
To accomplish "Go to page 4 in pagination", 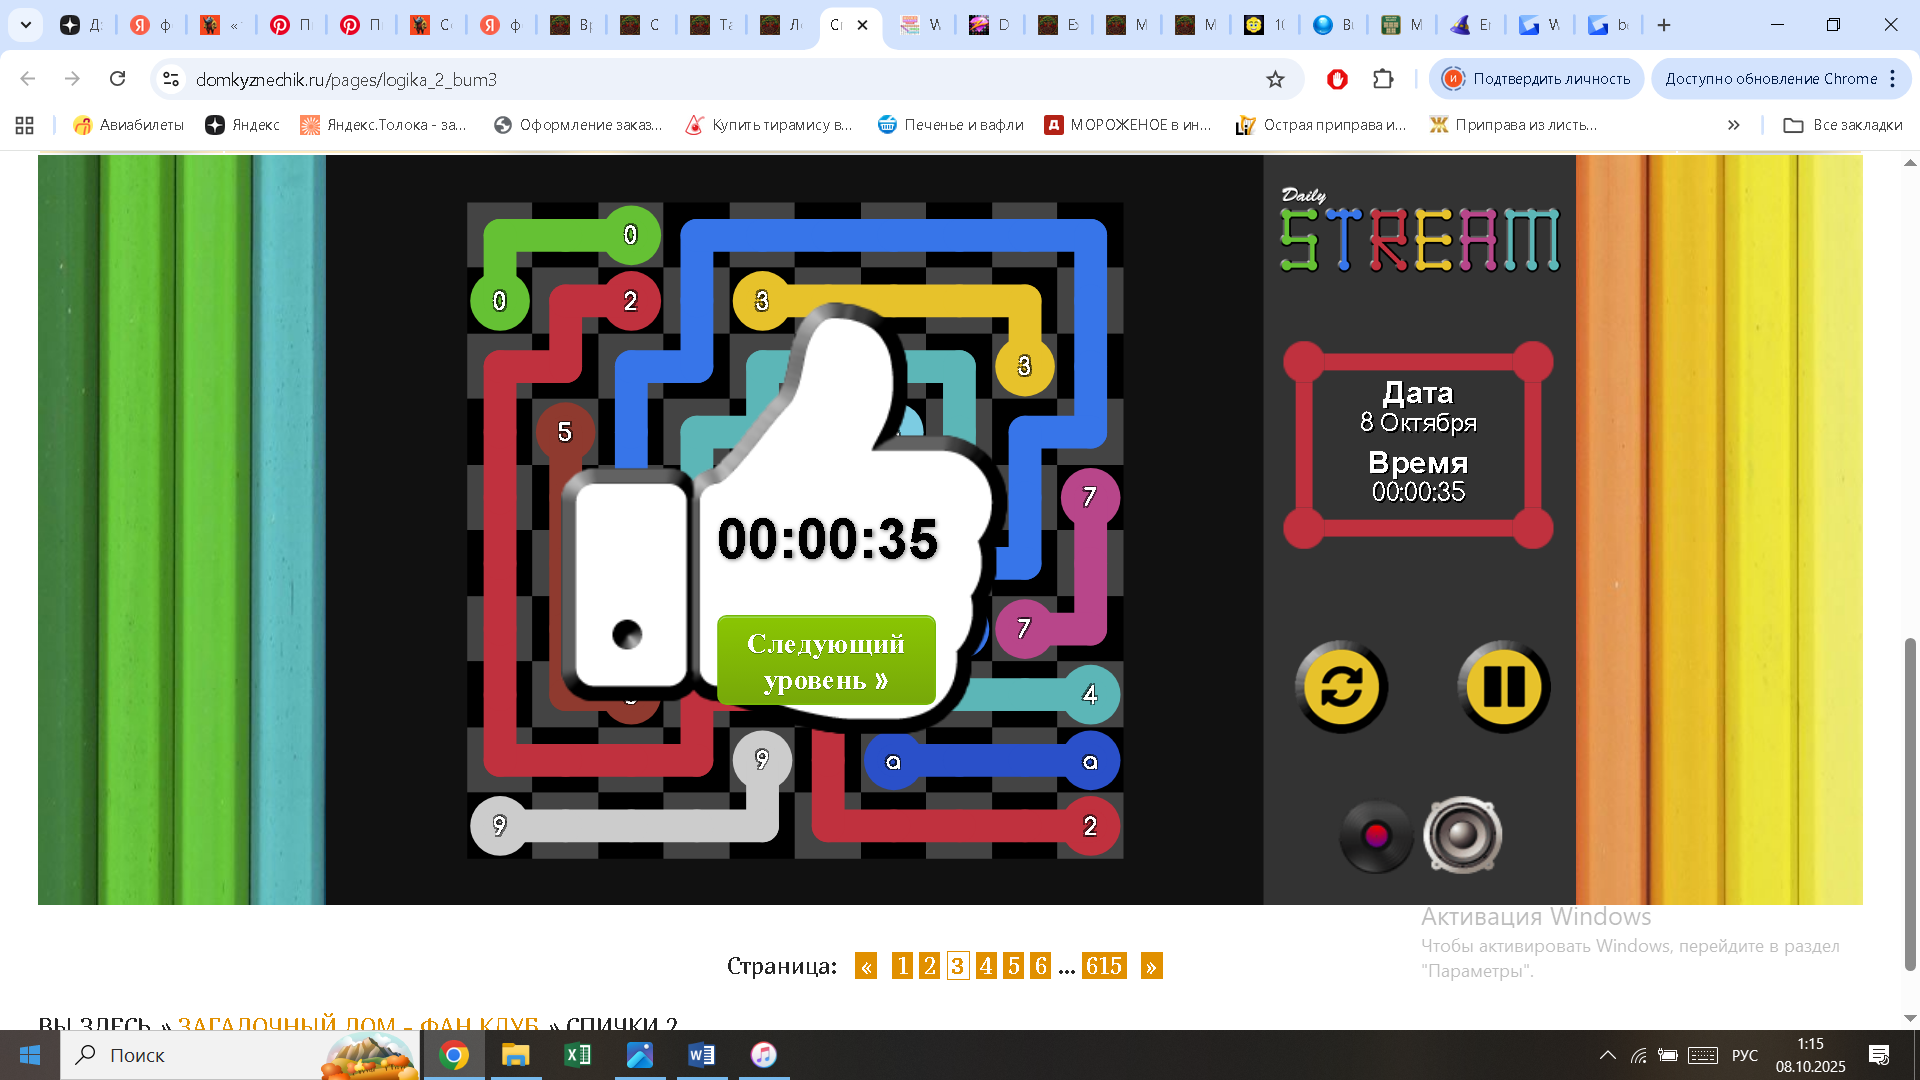I will tap(986, 966).
